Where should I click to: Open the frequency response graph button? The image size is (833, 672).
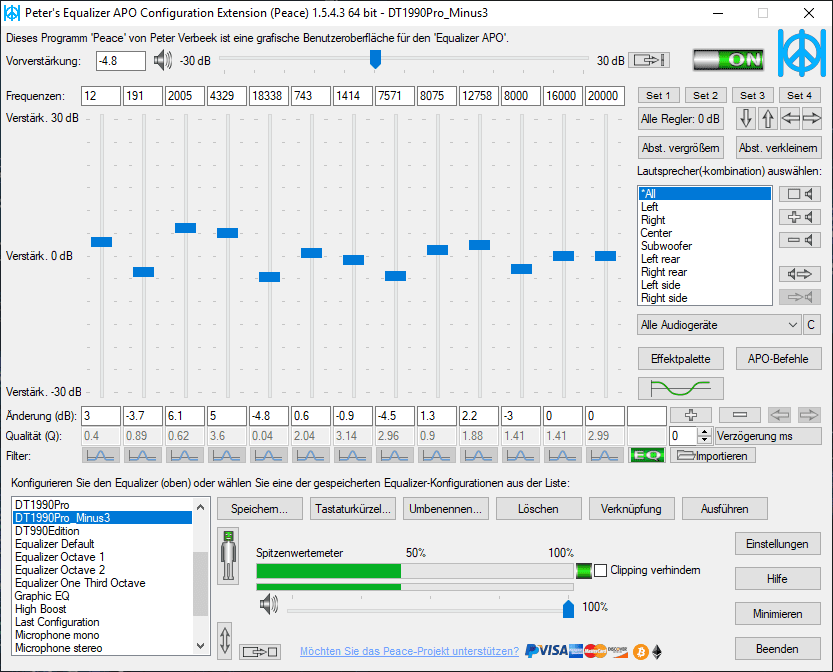pos(681,388)
